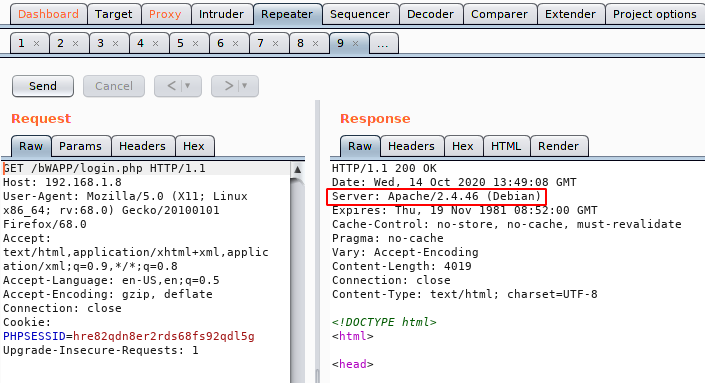Close Repeater sub-tab 3
The width and height of the screenshot is (705, 383).
[x=116, y=44]
